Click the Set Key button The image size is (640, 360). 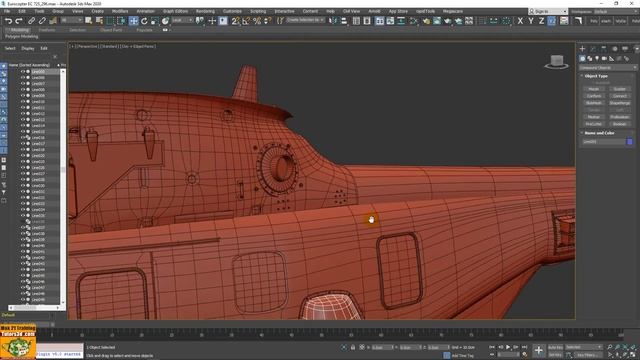[555, 355]
